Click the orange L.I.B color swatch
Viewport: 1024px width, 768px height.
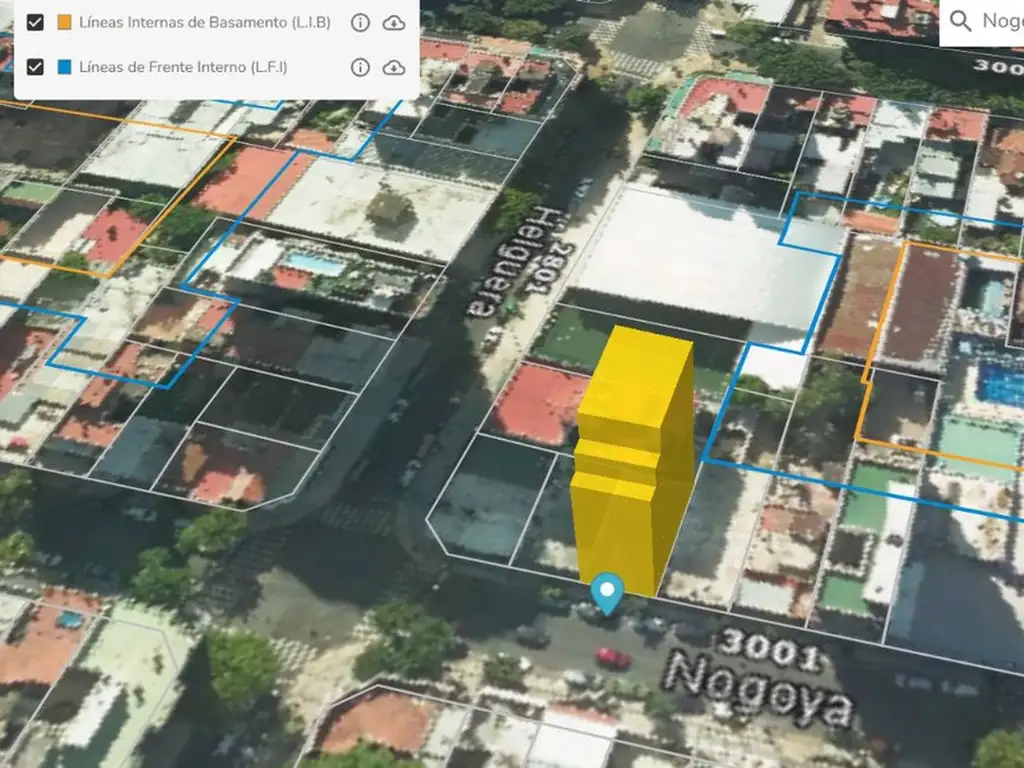[x=65, y=23]
